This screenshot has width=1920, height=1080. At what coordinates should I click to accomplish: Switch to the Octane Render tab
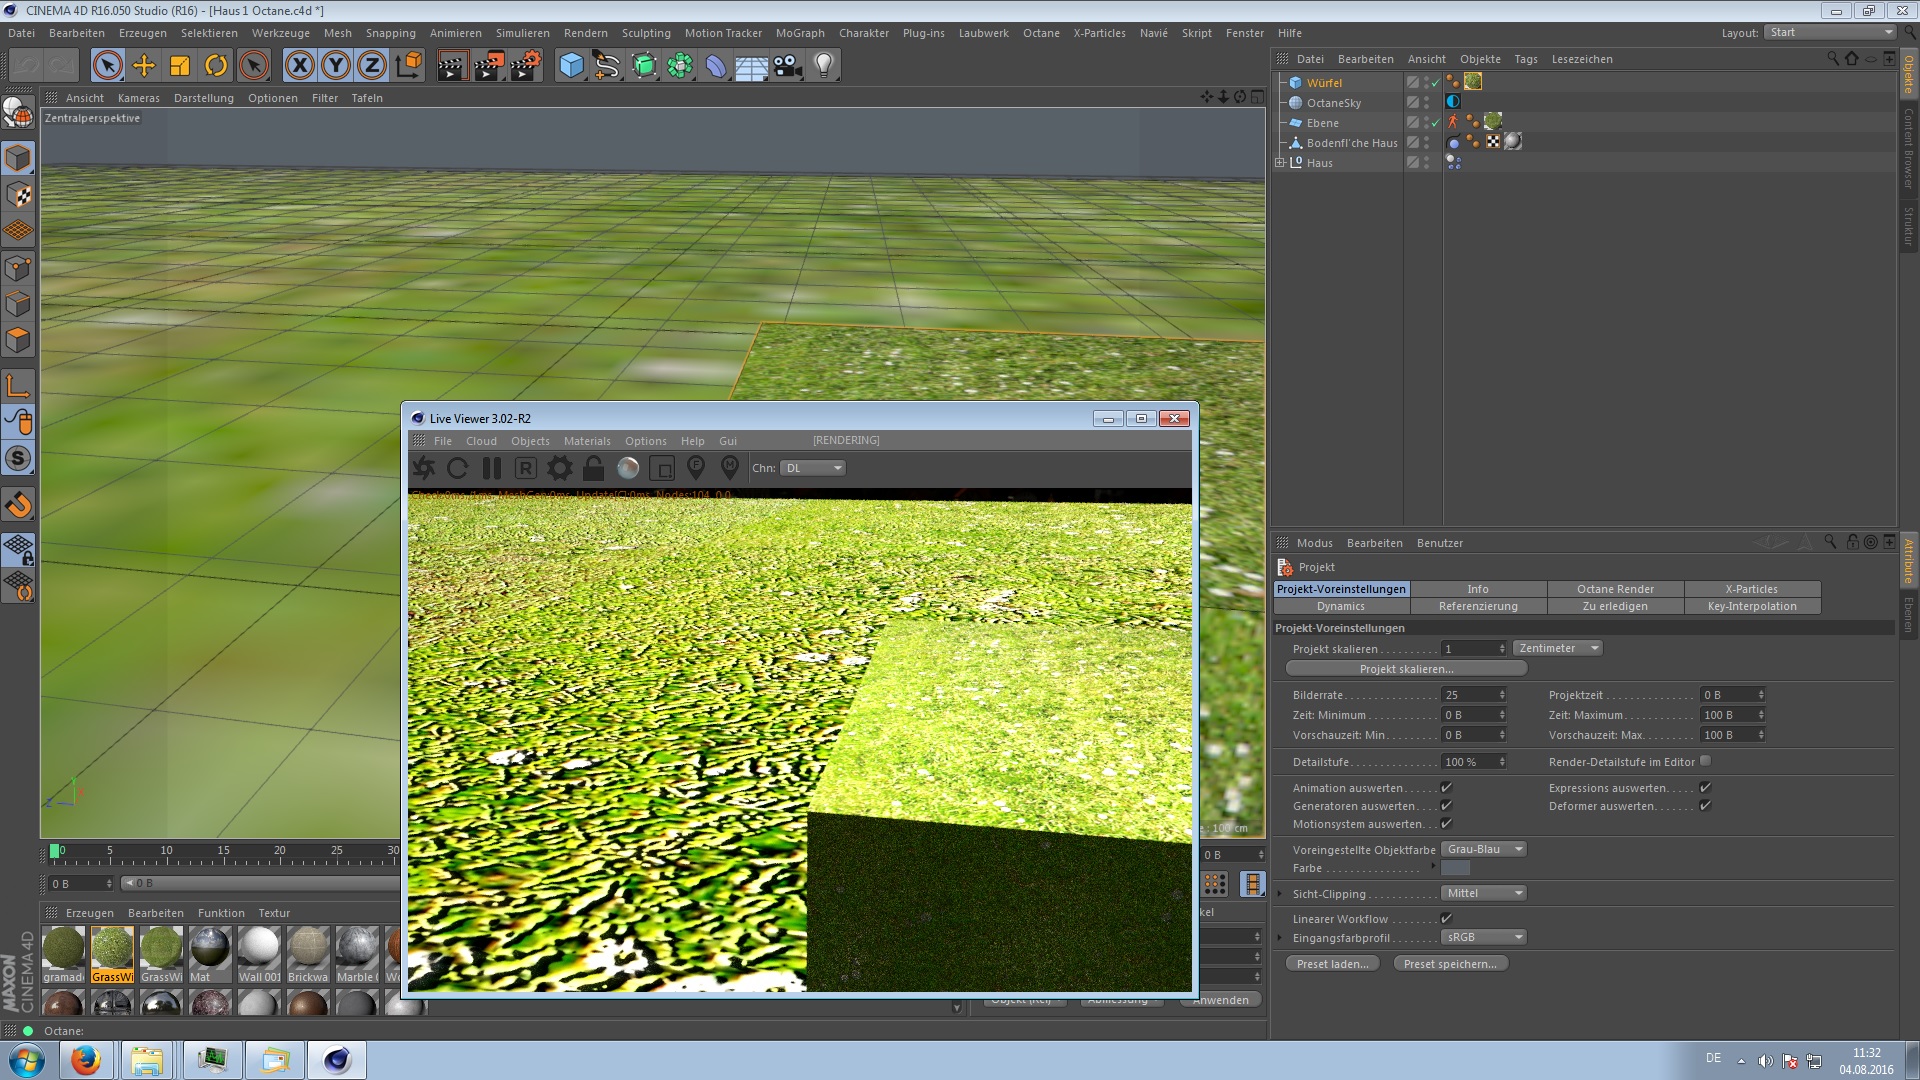point(1615,589)
